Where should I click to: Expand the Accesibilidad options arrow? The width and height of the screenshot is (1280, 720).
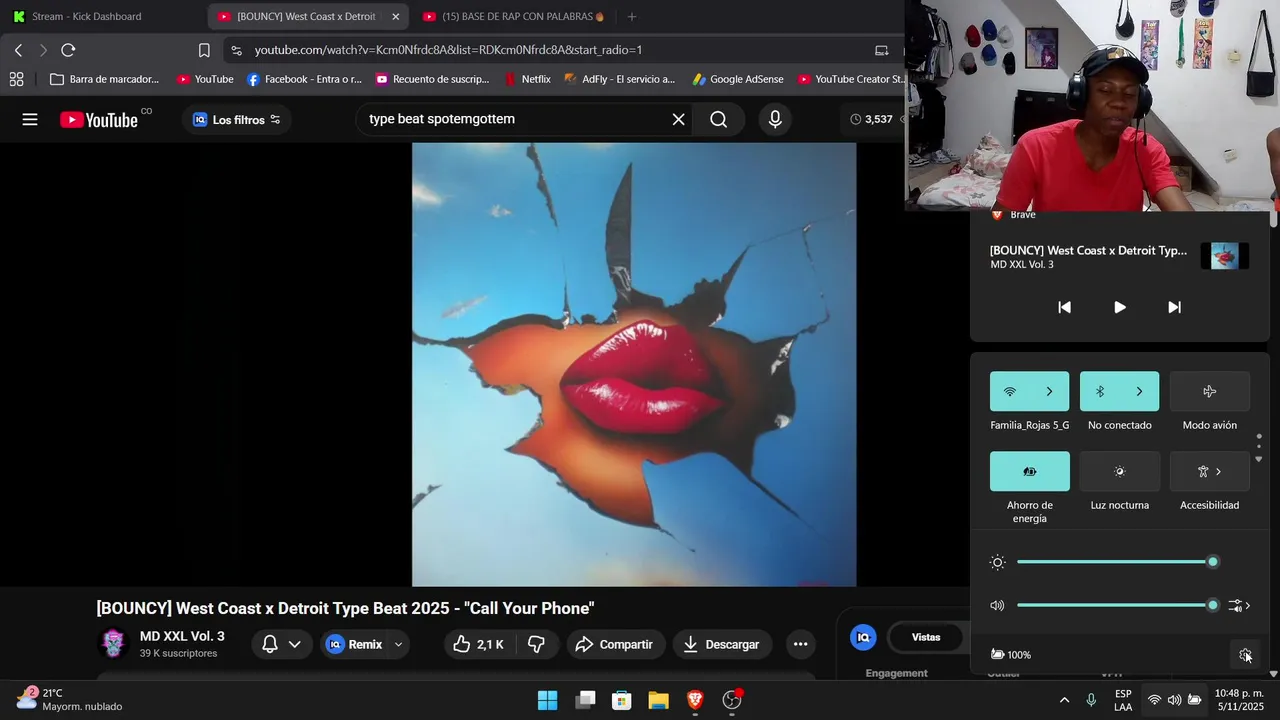pos(1218,471)
